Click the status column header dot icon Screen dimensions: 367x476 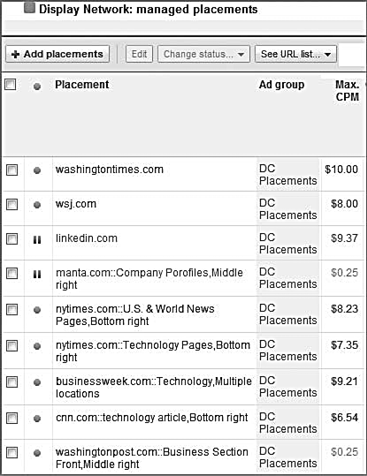tap(37, 87)
